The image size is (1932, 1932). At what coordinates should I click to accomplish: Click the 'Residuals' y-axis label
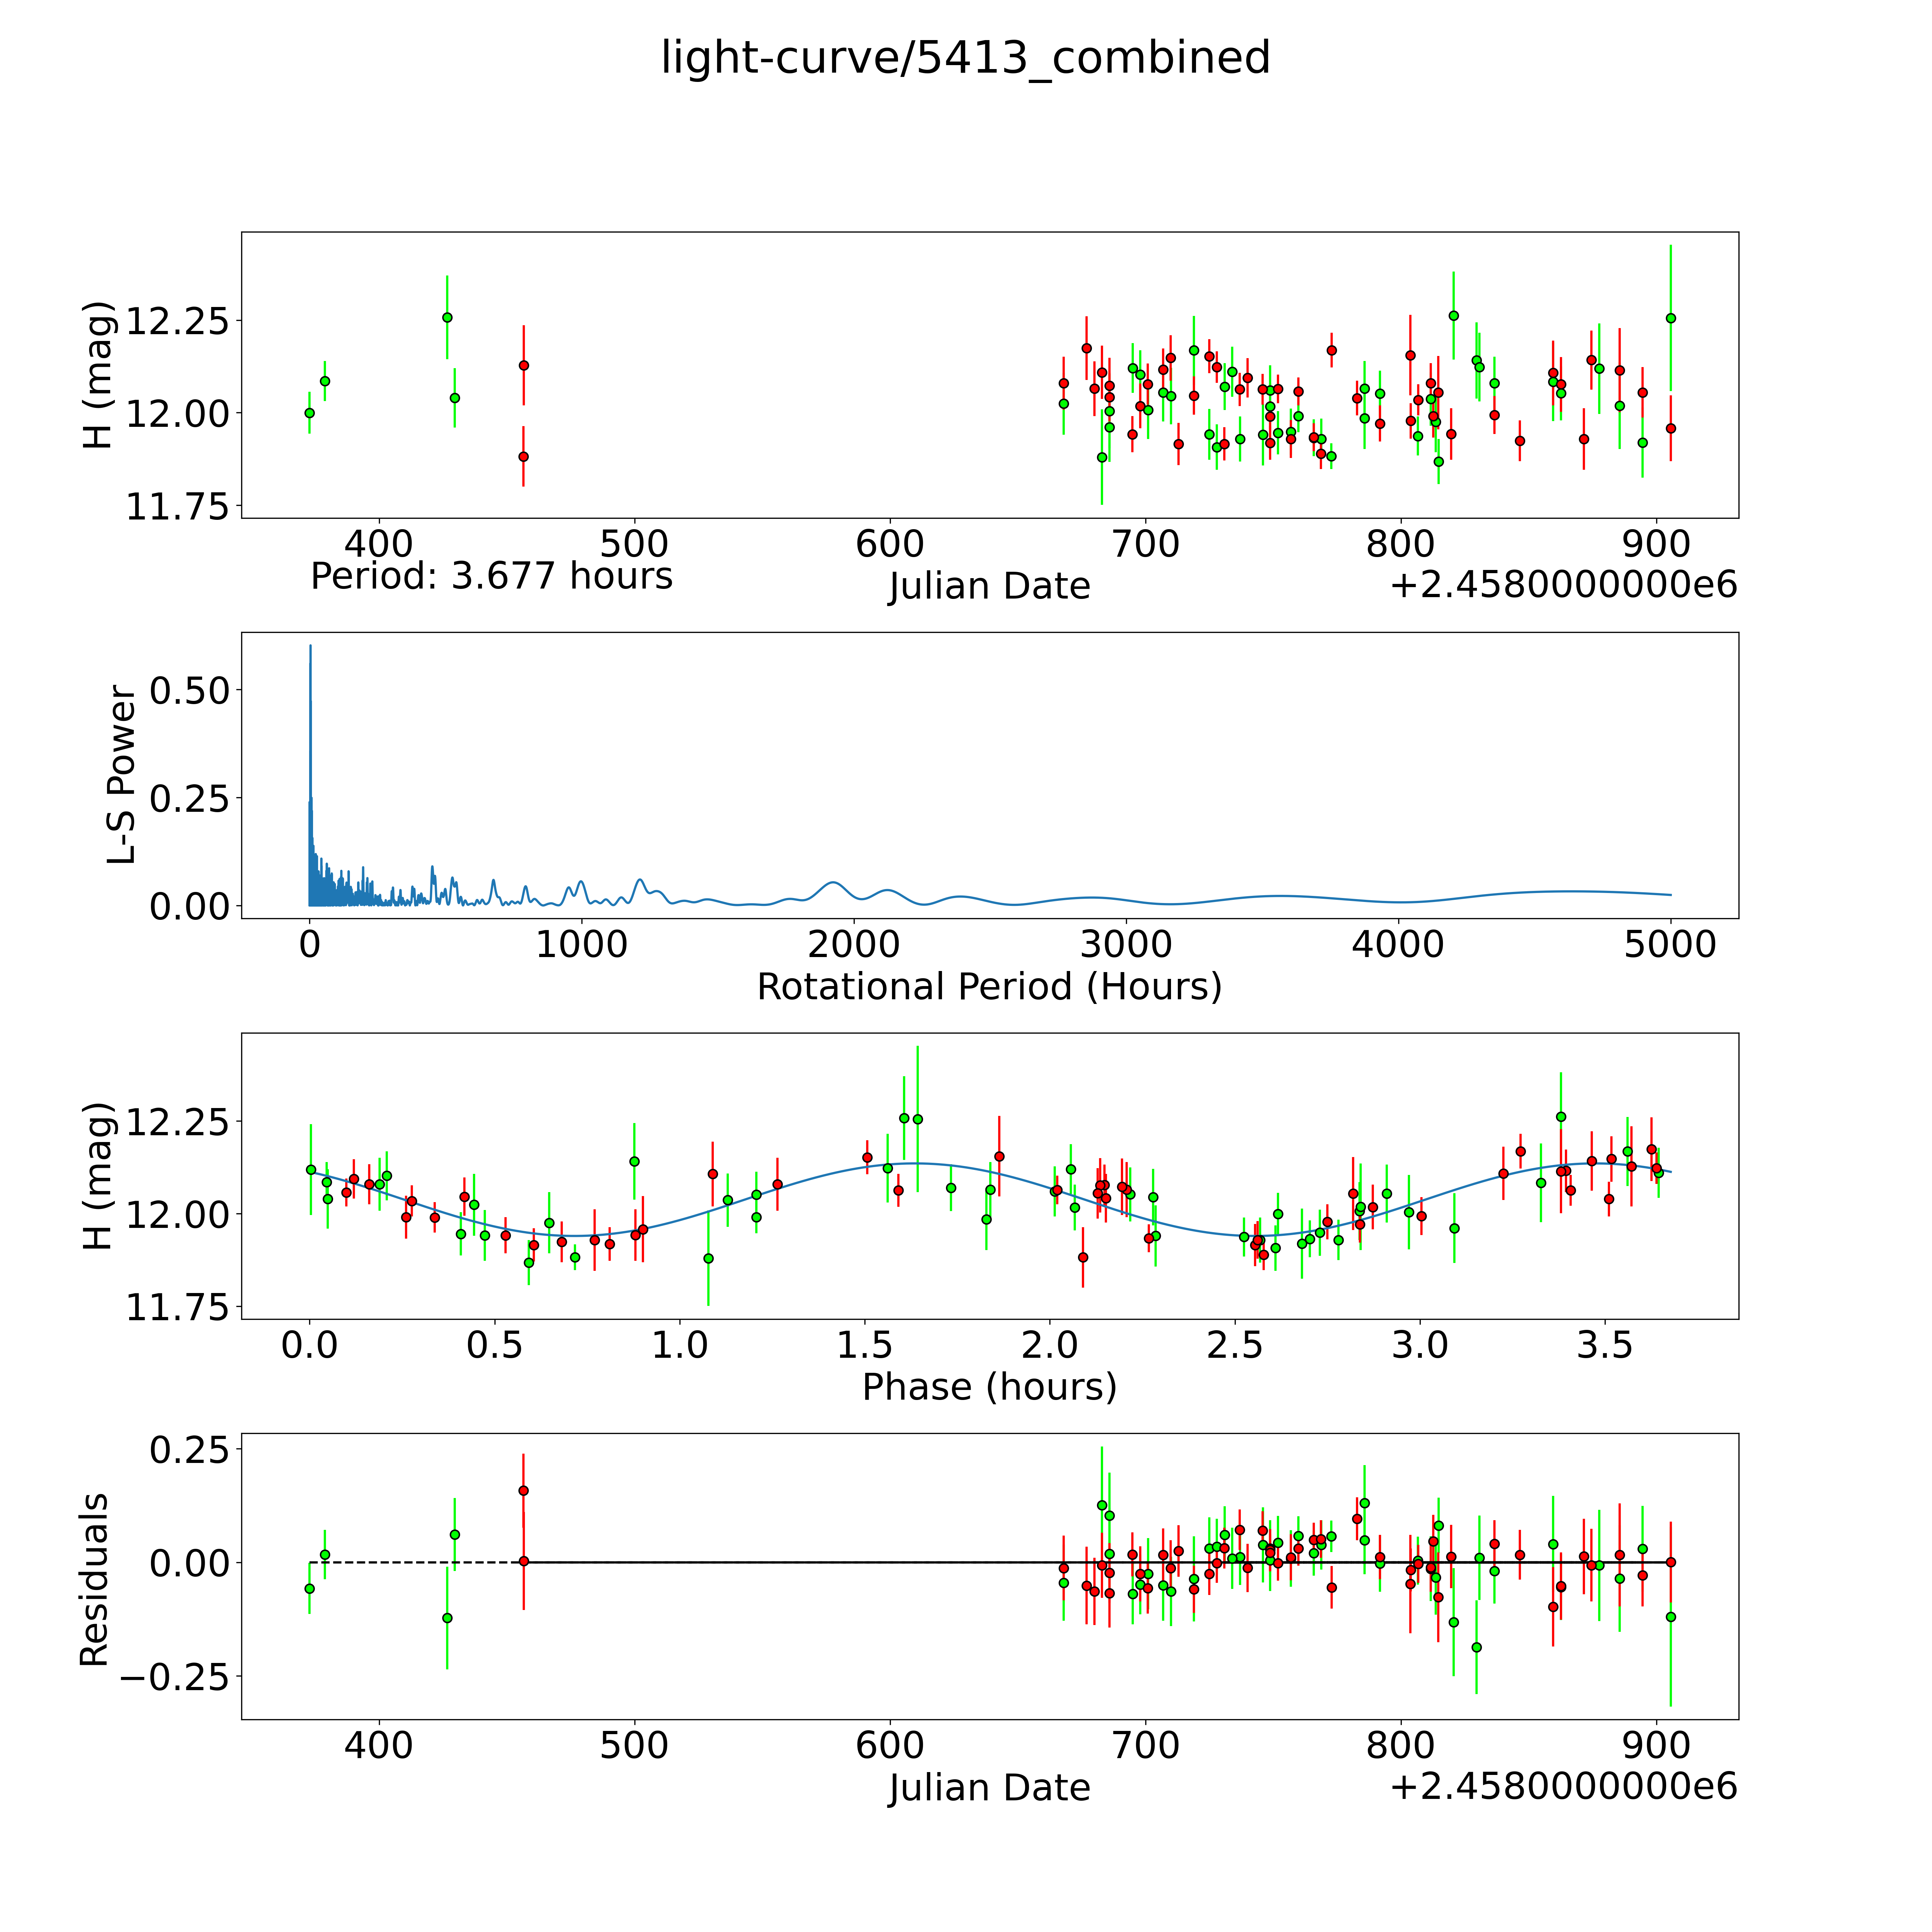(x=93, y=1580)
